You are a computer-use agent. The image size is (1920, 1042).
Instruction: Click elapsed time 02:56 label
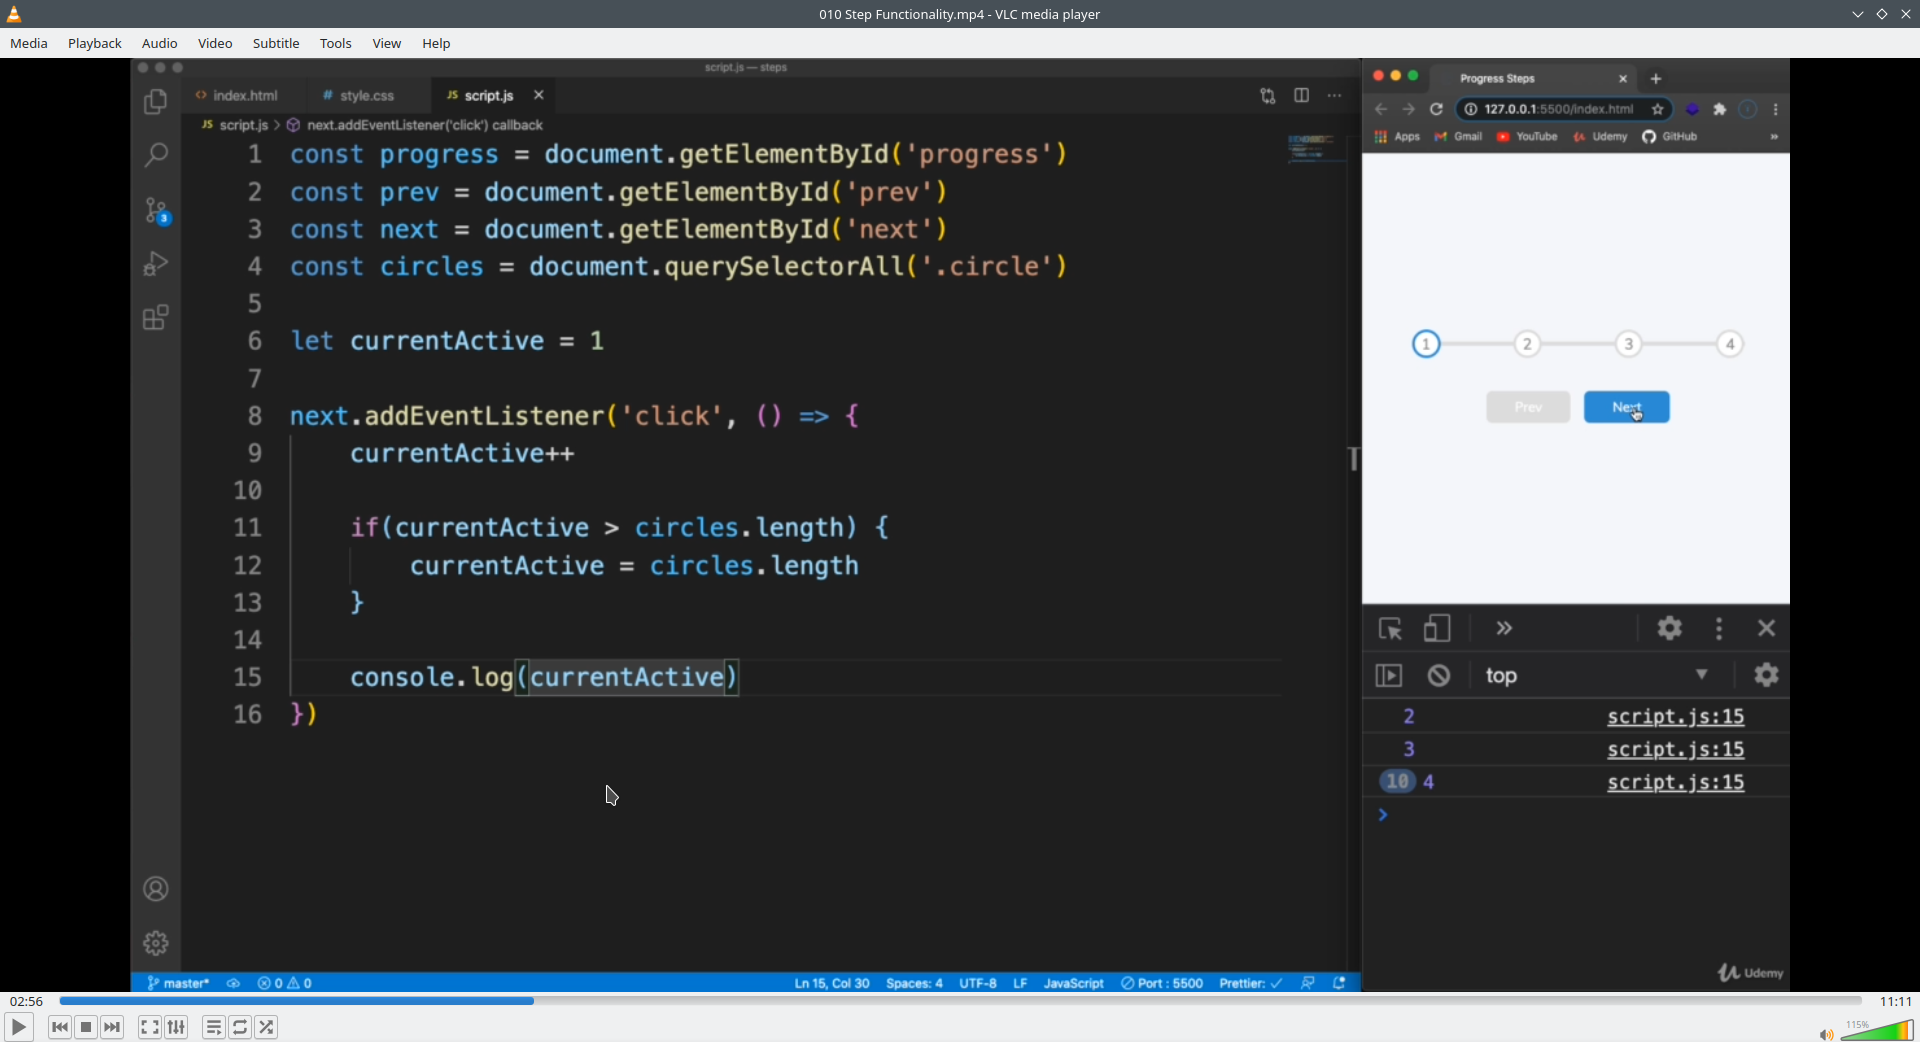click(x=27, y=1001)
